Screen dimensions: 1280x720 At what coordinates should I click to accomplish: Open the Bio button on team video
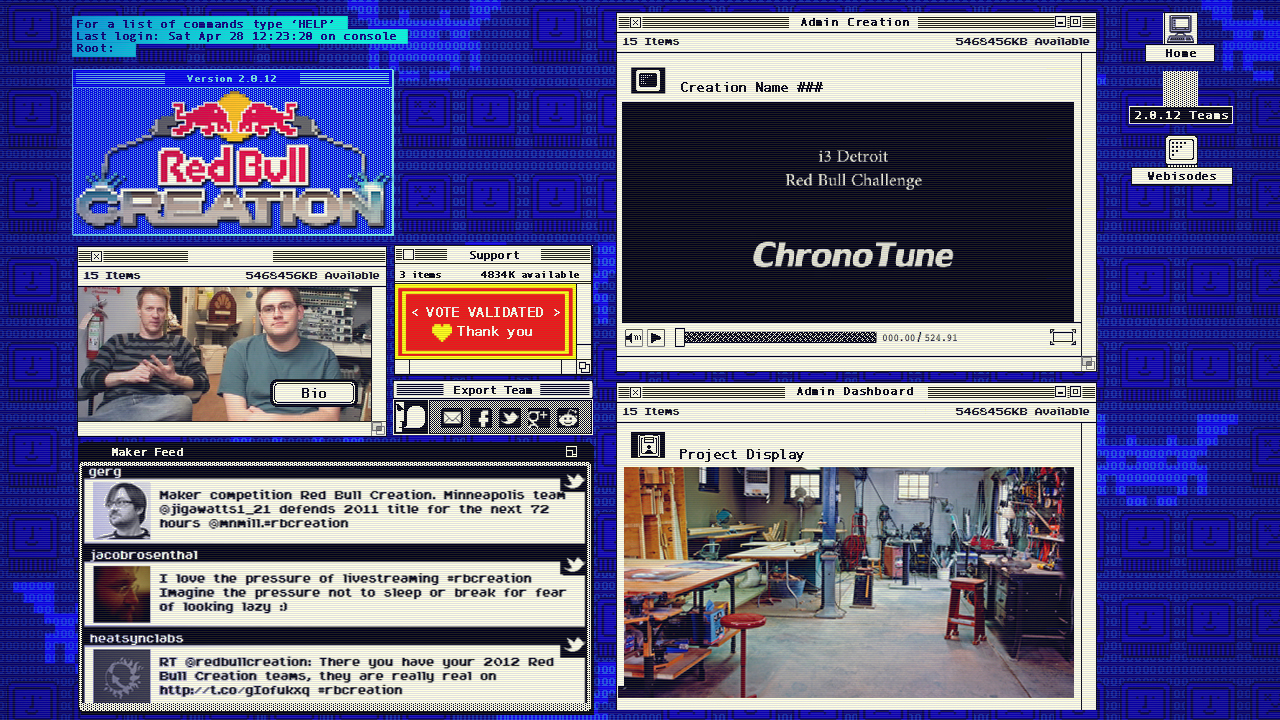coord(314,393)
